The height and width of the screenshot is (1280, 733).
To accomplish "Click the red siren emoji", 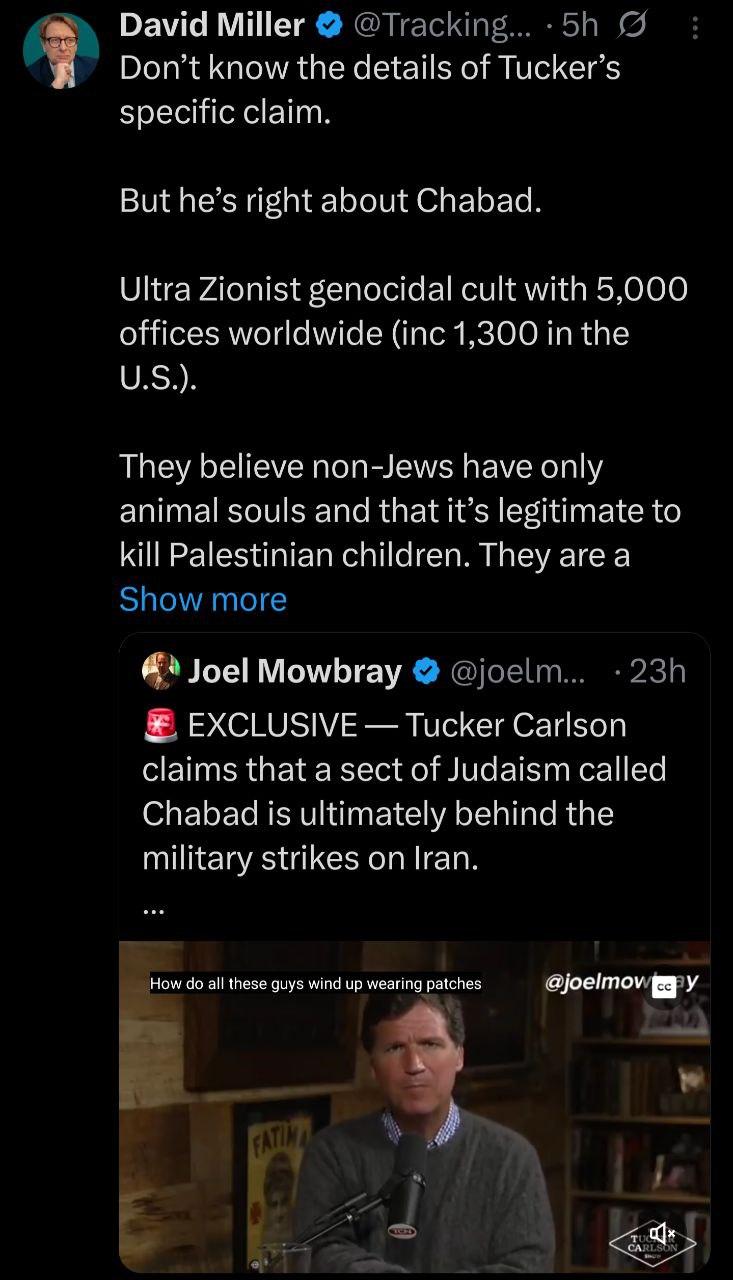I will click(x=161, y=725).
